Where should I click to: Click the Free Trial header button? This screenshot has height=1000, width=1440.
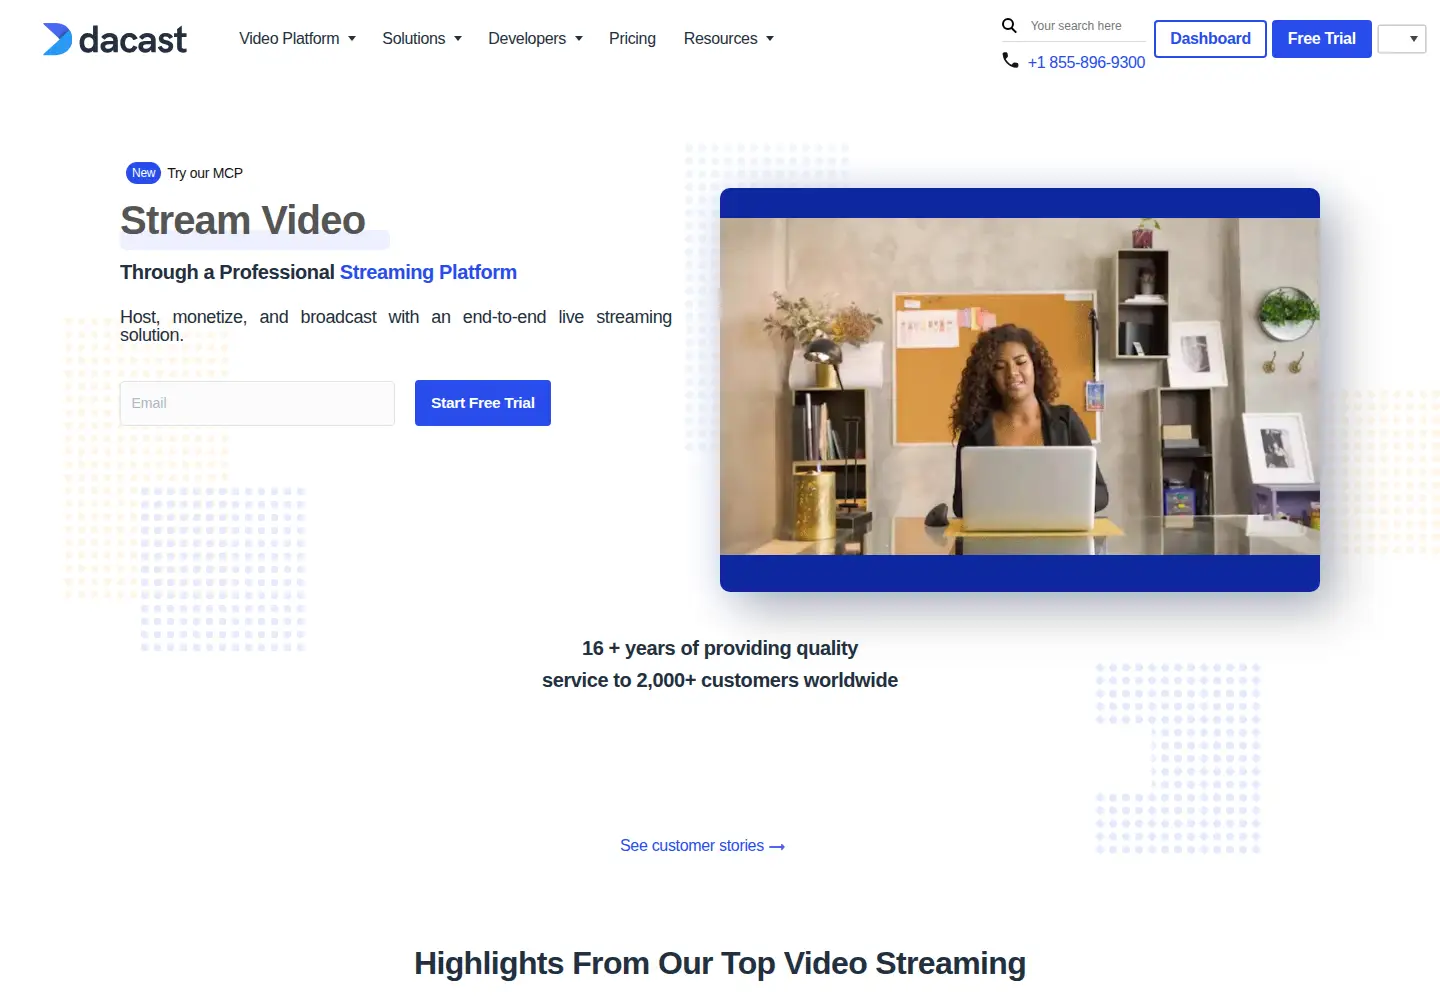1322,39
